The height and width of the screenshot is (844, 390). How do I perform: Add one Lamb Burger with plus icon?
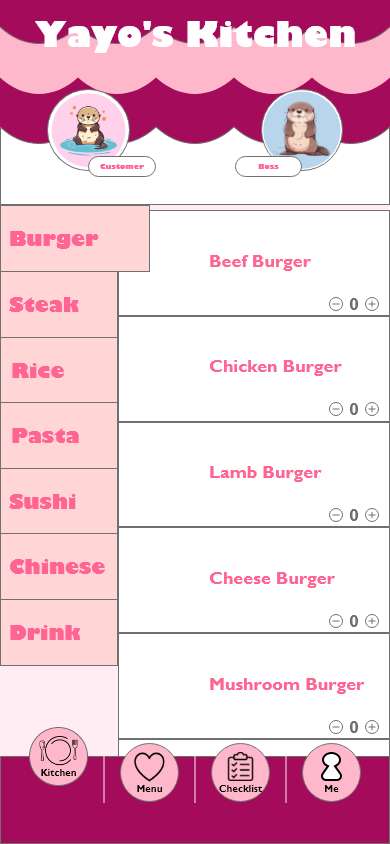point(372,515)
